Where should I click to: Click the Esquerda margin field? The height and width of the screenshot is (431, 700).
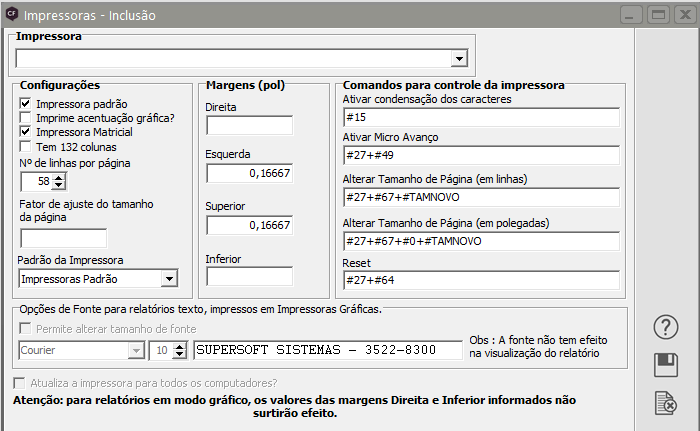(x=249, y=175)
